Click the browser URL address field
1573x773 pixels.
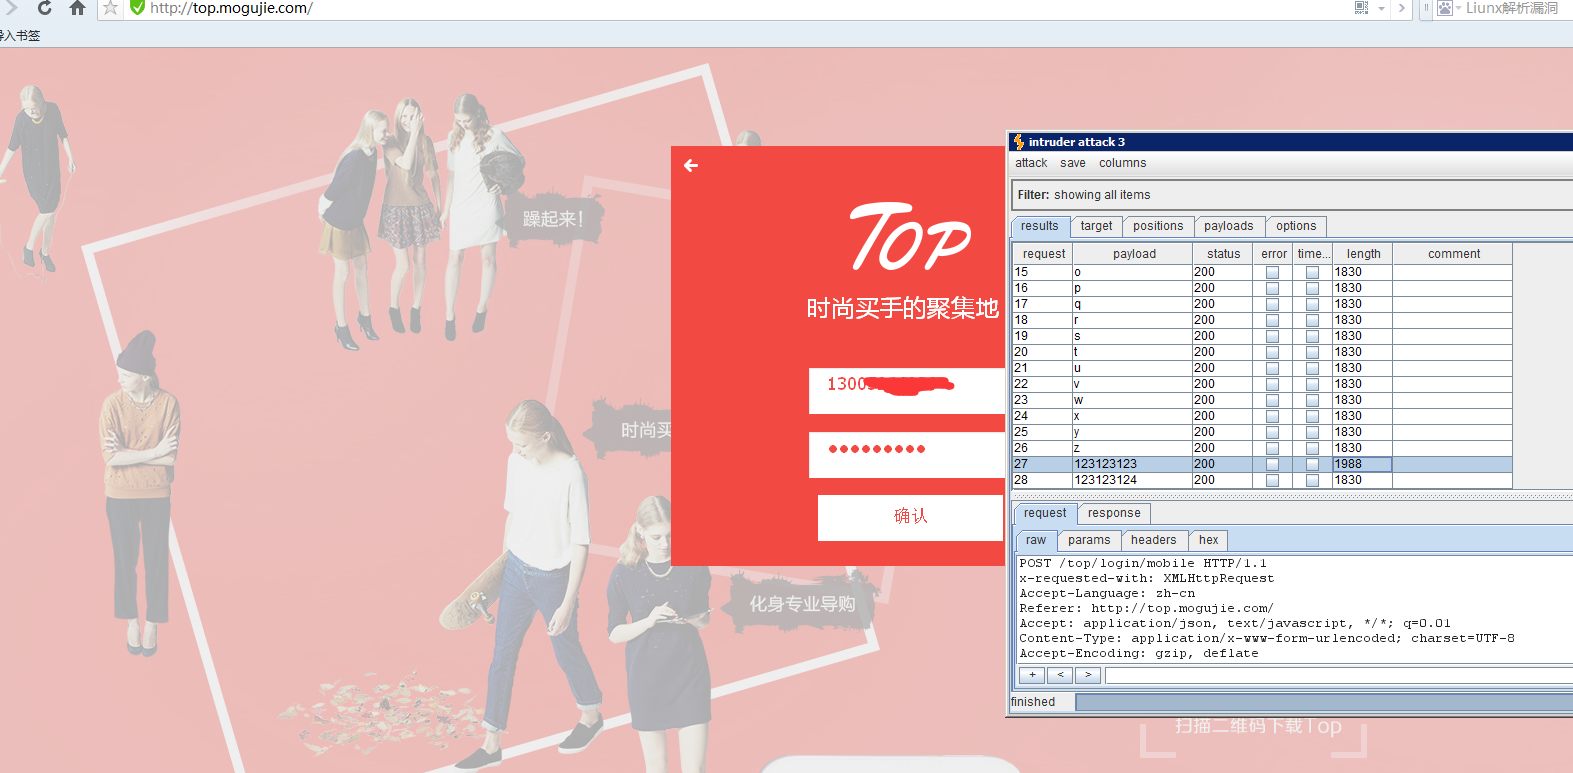[x=740, y=8]
